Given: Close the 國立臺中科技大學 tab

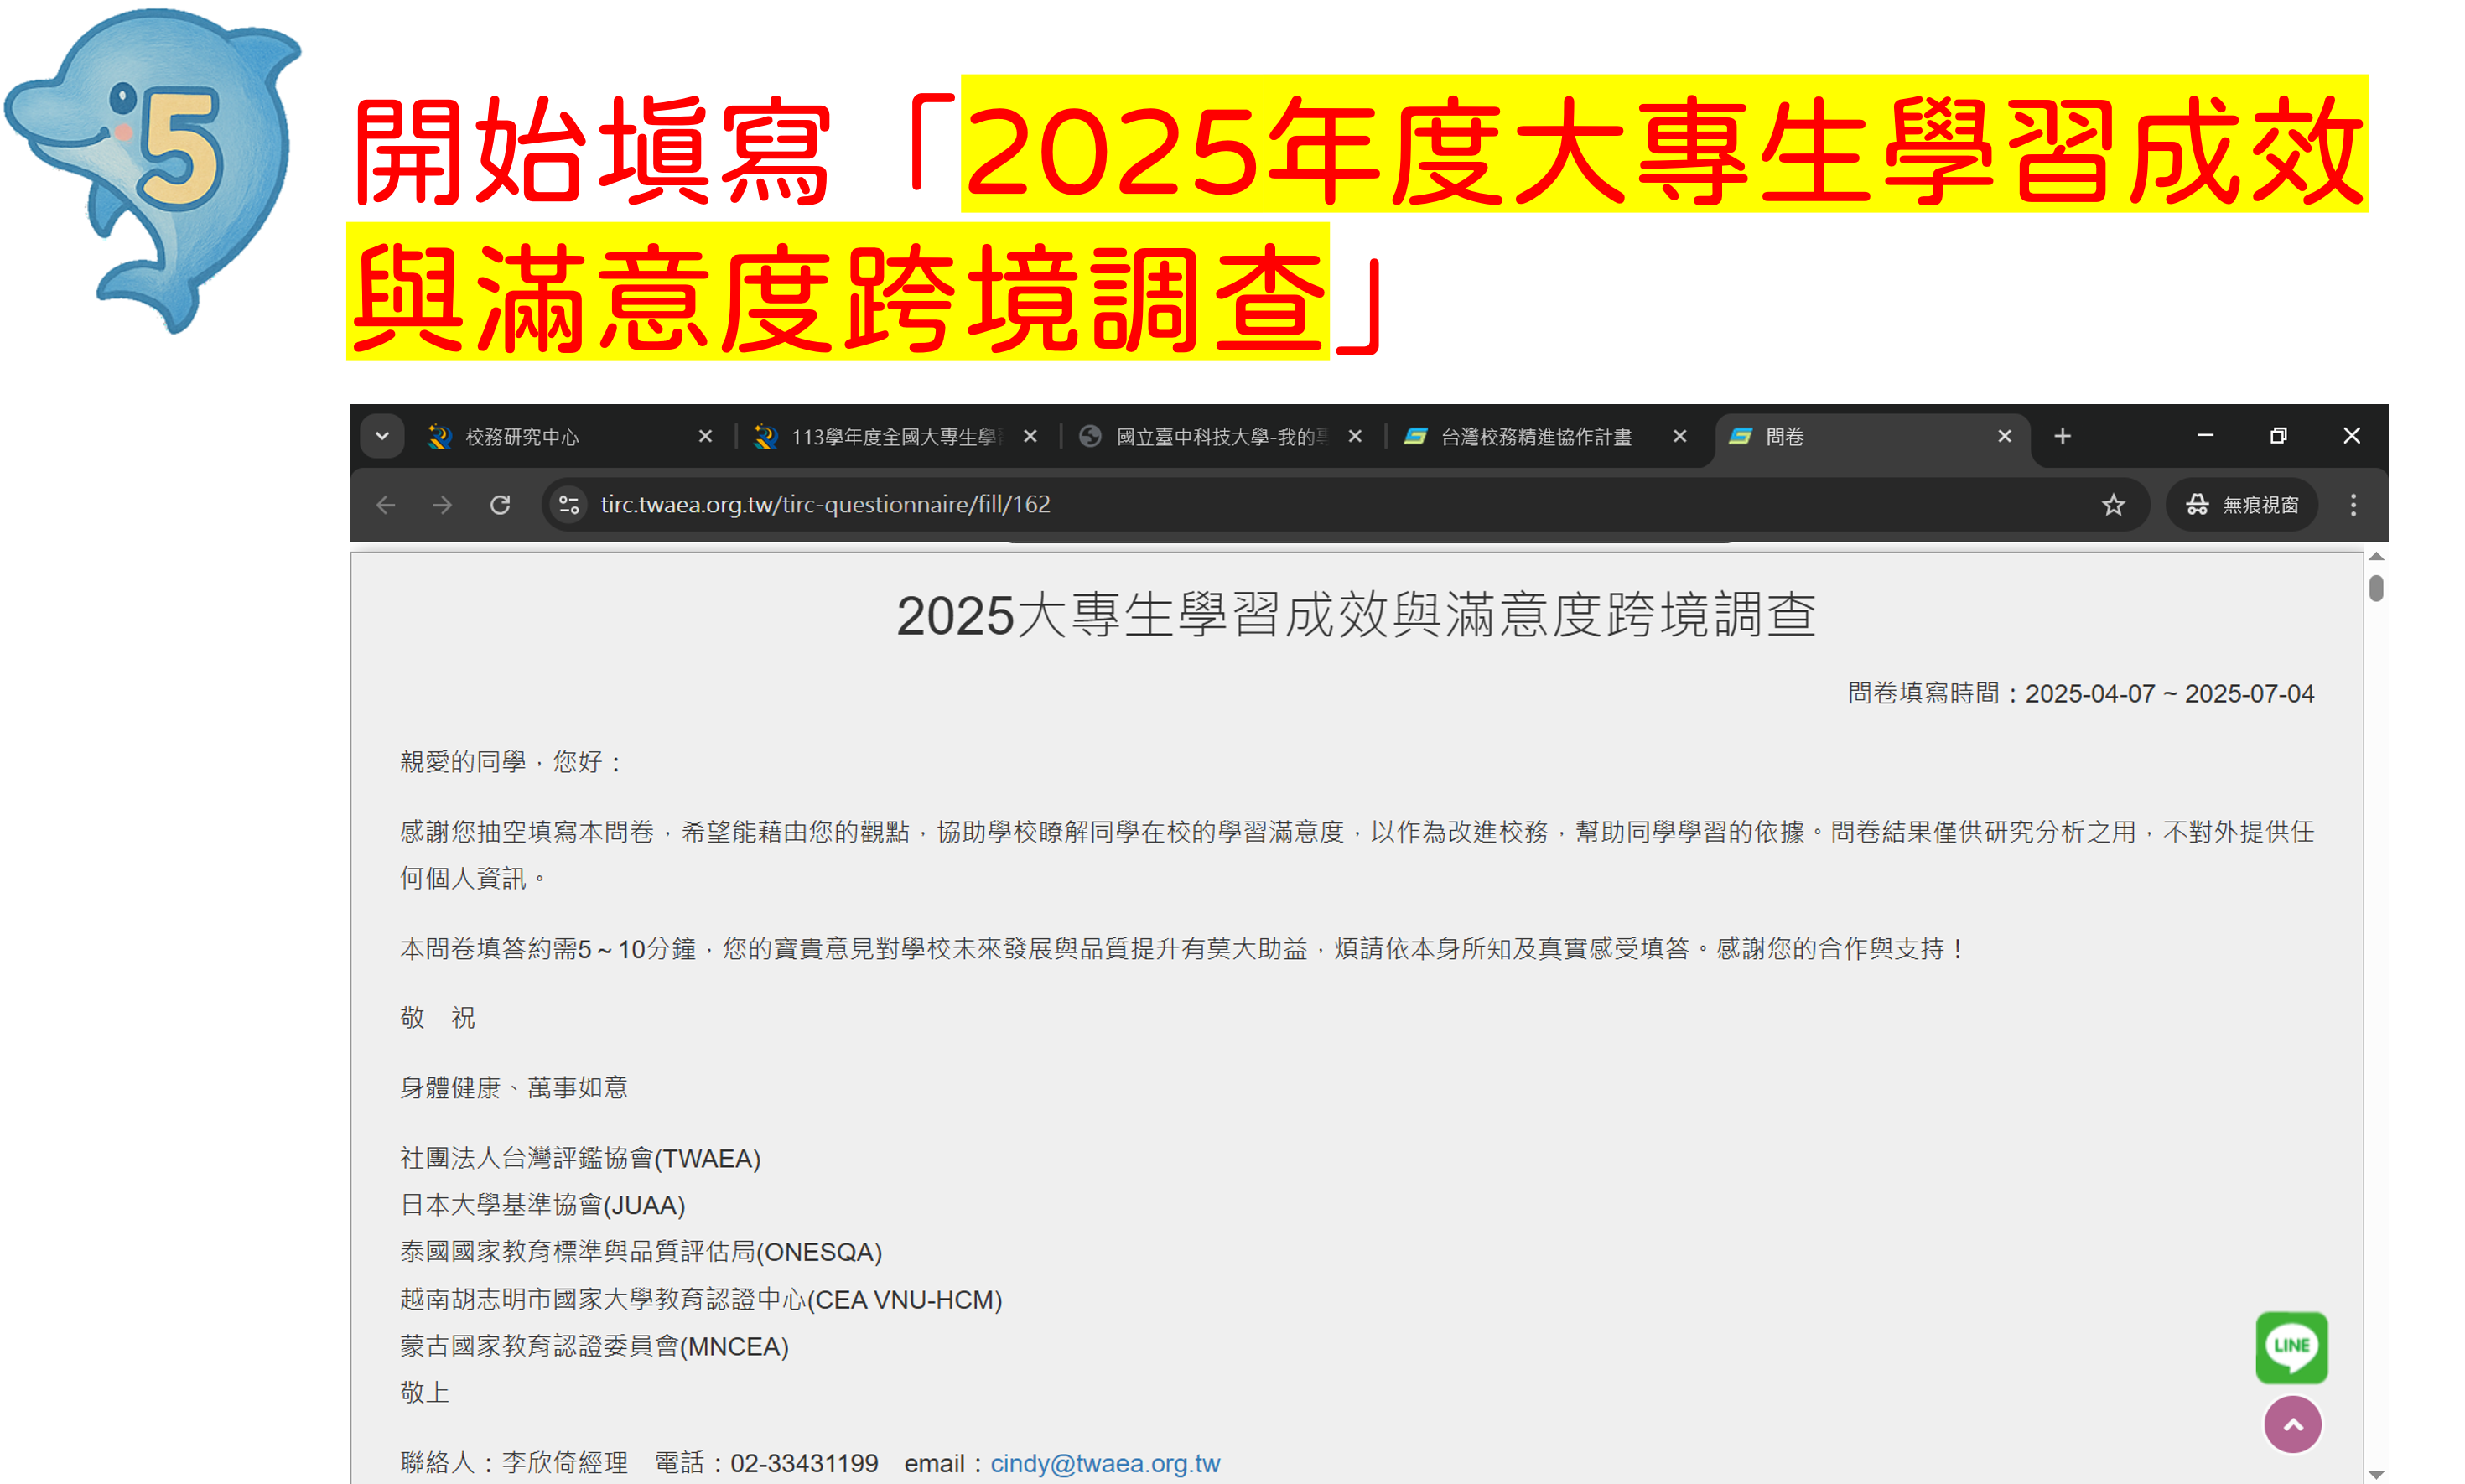Looking at the screenshot, I should (1355, 436).
